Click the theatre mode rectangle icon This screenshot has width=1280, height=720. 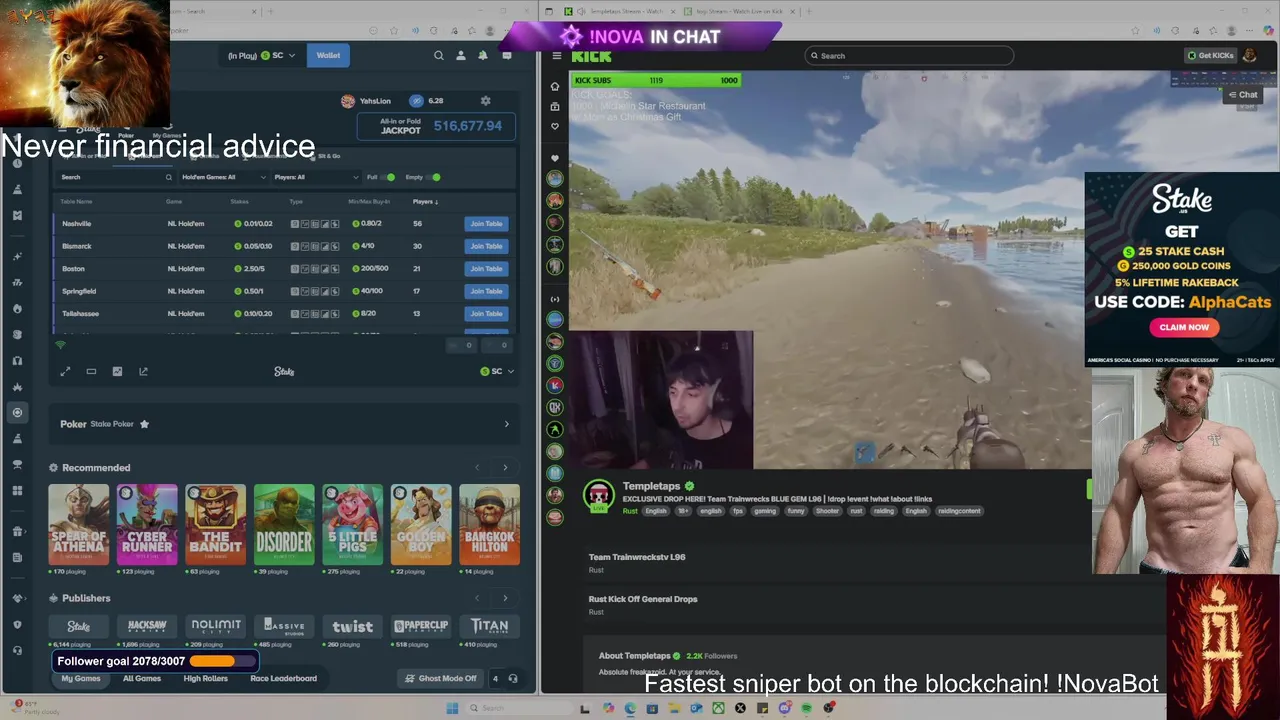tap(91, 371)
